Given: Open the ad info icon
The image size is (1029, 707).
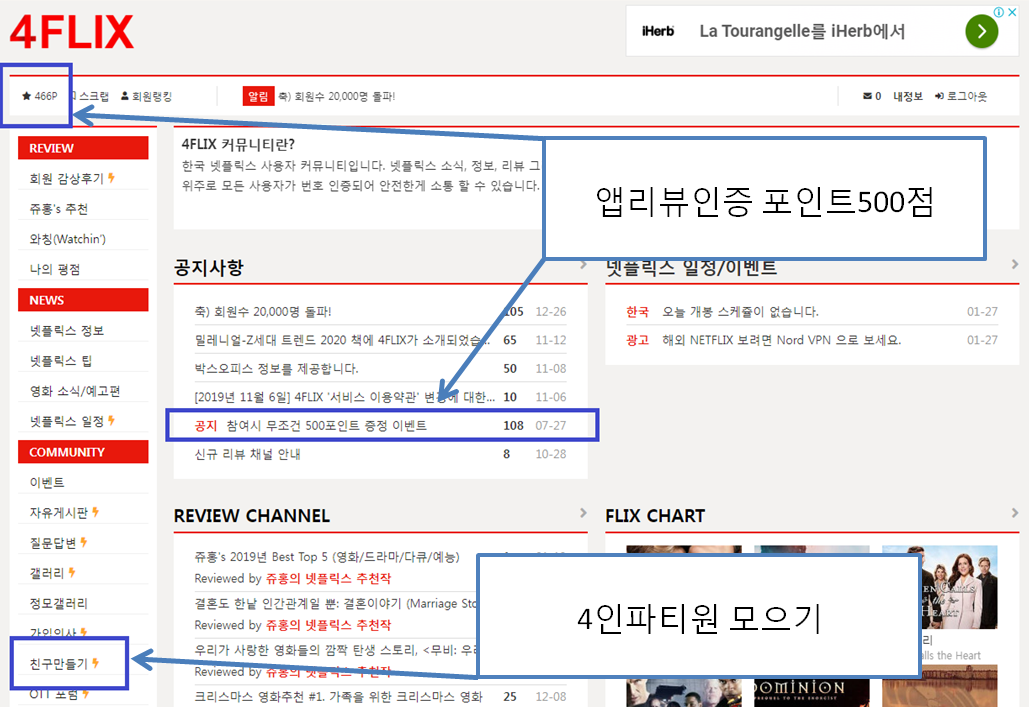Looking at the screenshot, I should click(x=999, y=12).
